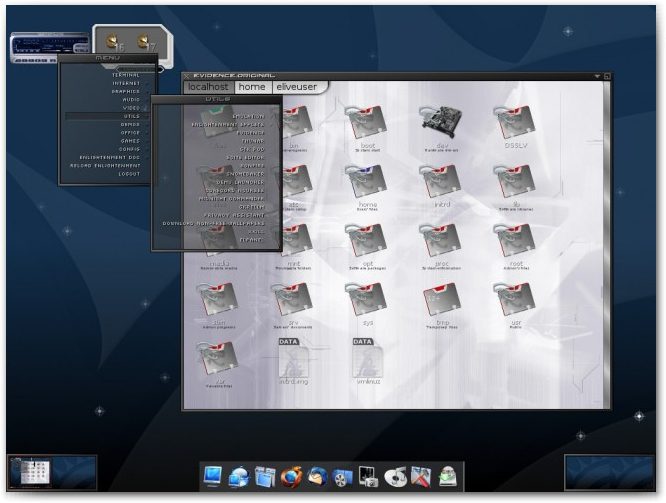Open the root folder icon
666x503 pixels.
[516, 241]
